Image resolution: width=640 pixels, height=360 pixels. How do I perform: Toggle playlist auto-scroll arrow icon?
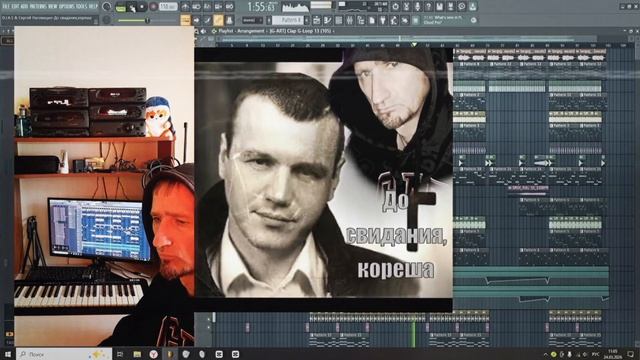(x=196, y=20)
